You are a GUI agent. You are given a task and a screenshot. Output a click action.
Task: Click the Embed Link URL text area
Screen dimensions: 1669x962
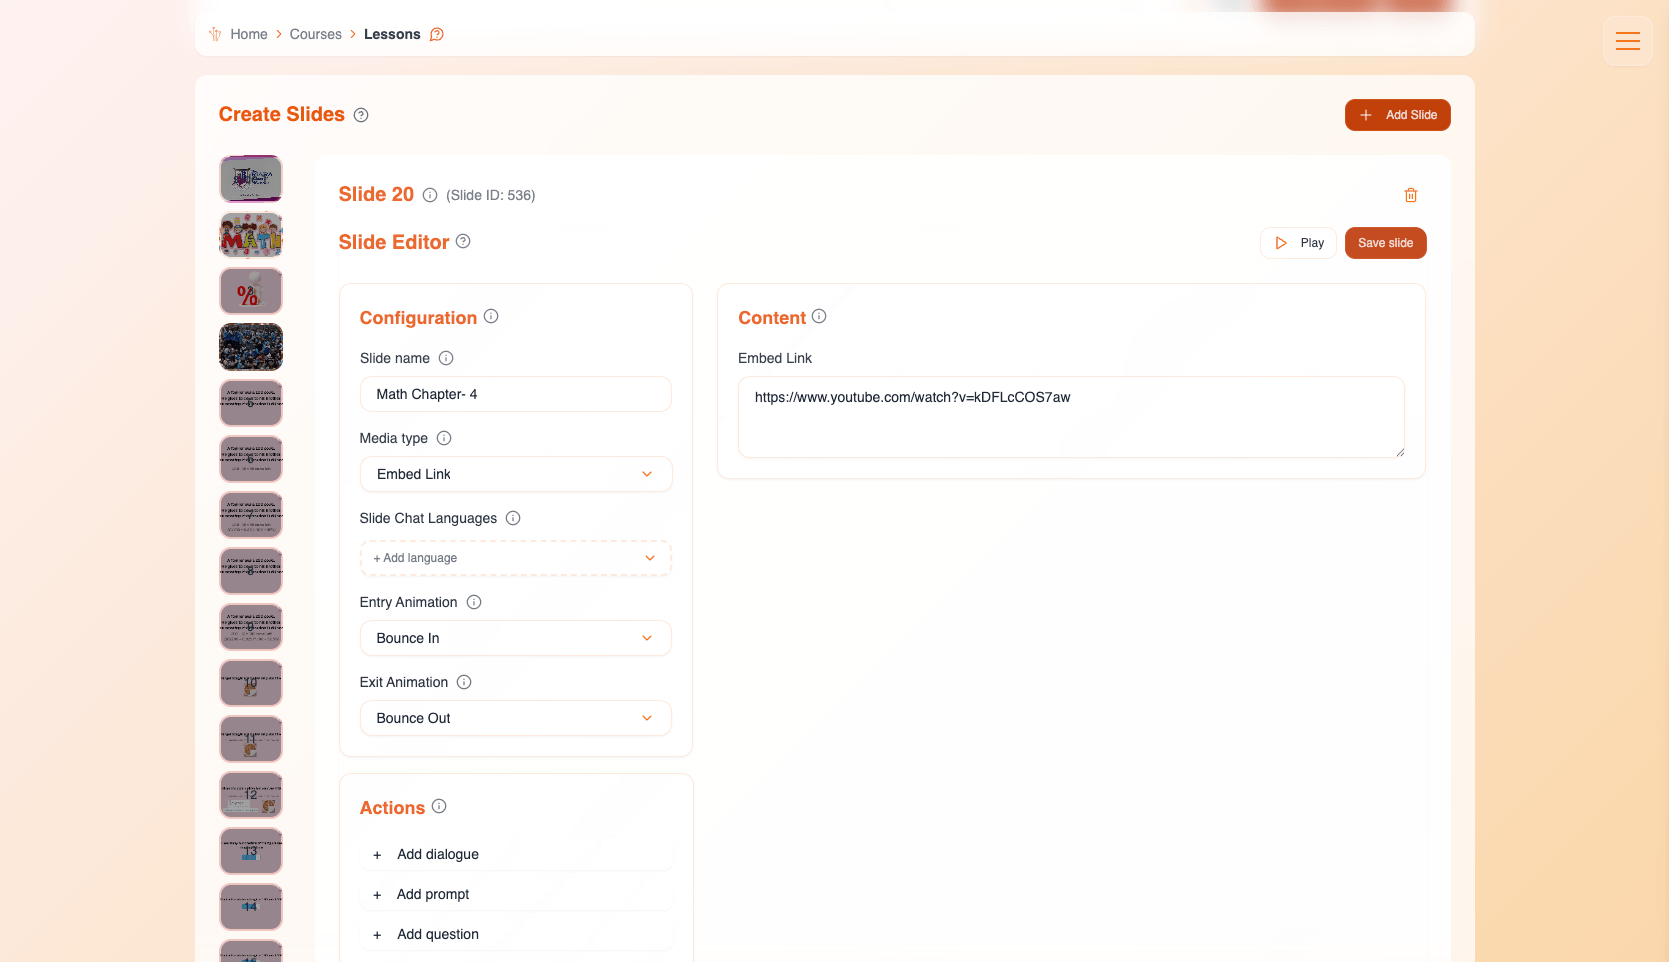(1071, 417)
